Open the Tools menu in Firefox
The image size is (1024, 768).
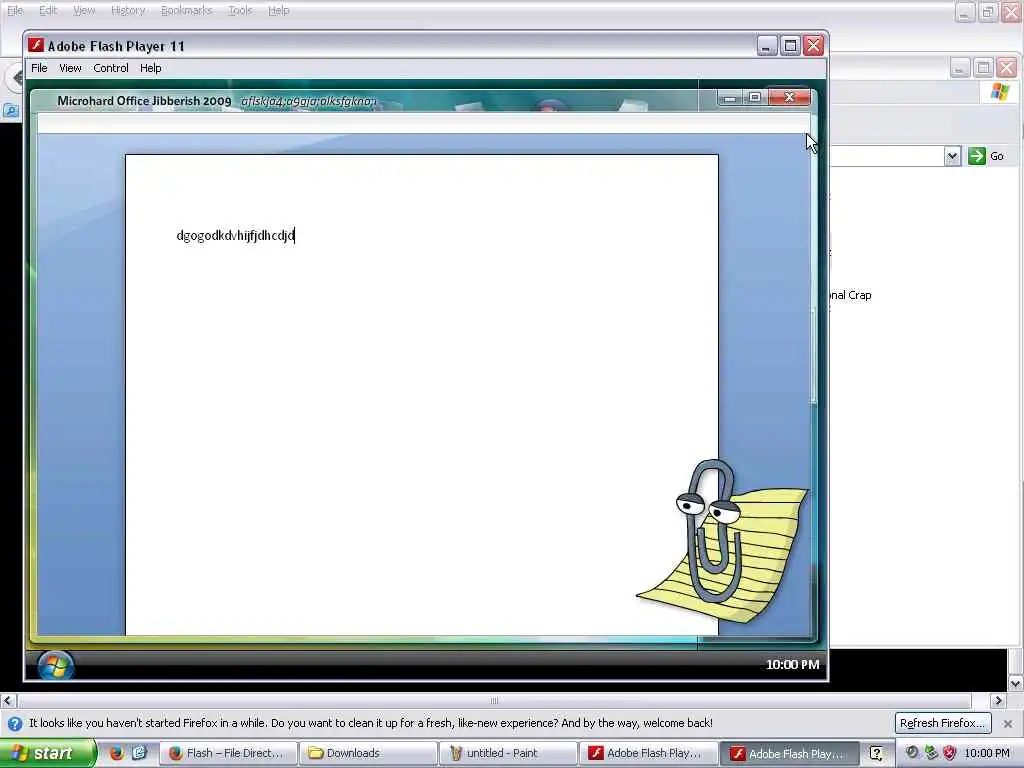(240, 10)
